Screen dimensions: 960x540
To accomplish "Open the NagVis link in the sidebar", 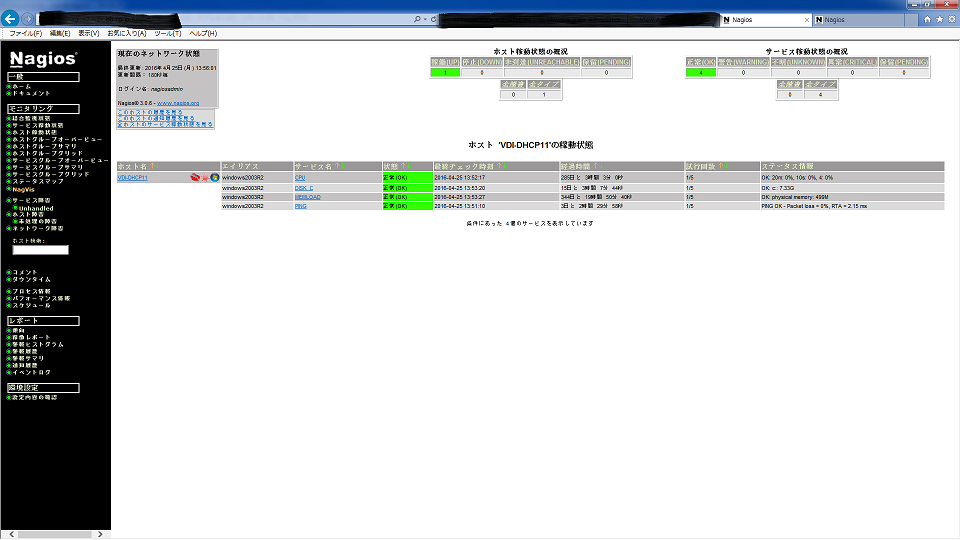I will coord(24,189).
